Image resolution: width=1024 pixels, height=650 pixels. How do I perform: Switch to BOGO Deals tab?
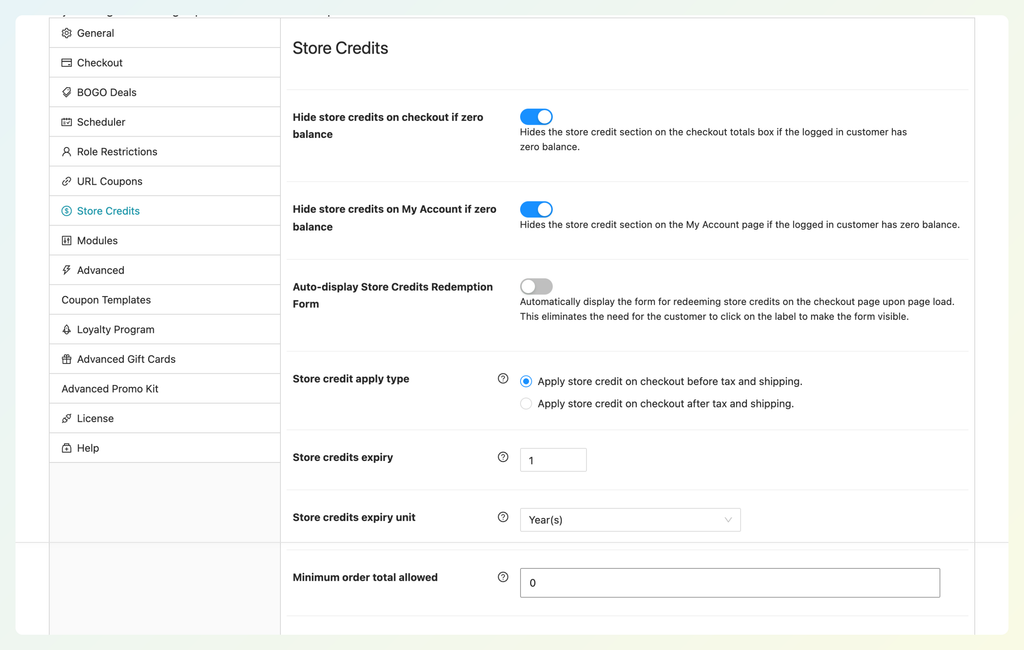pos(165,92)
